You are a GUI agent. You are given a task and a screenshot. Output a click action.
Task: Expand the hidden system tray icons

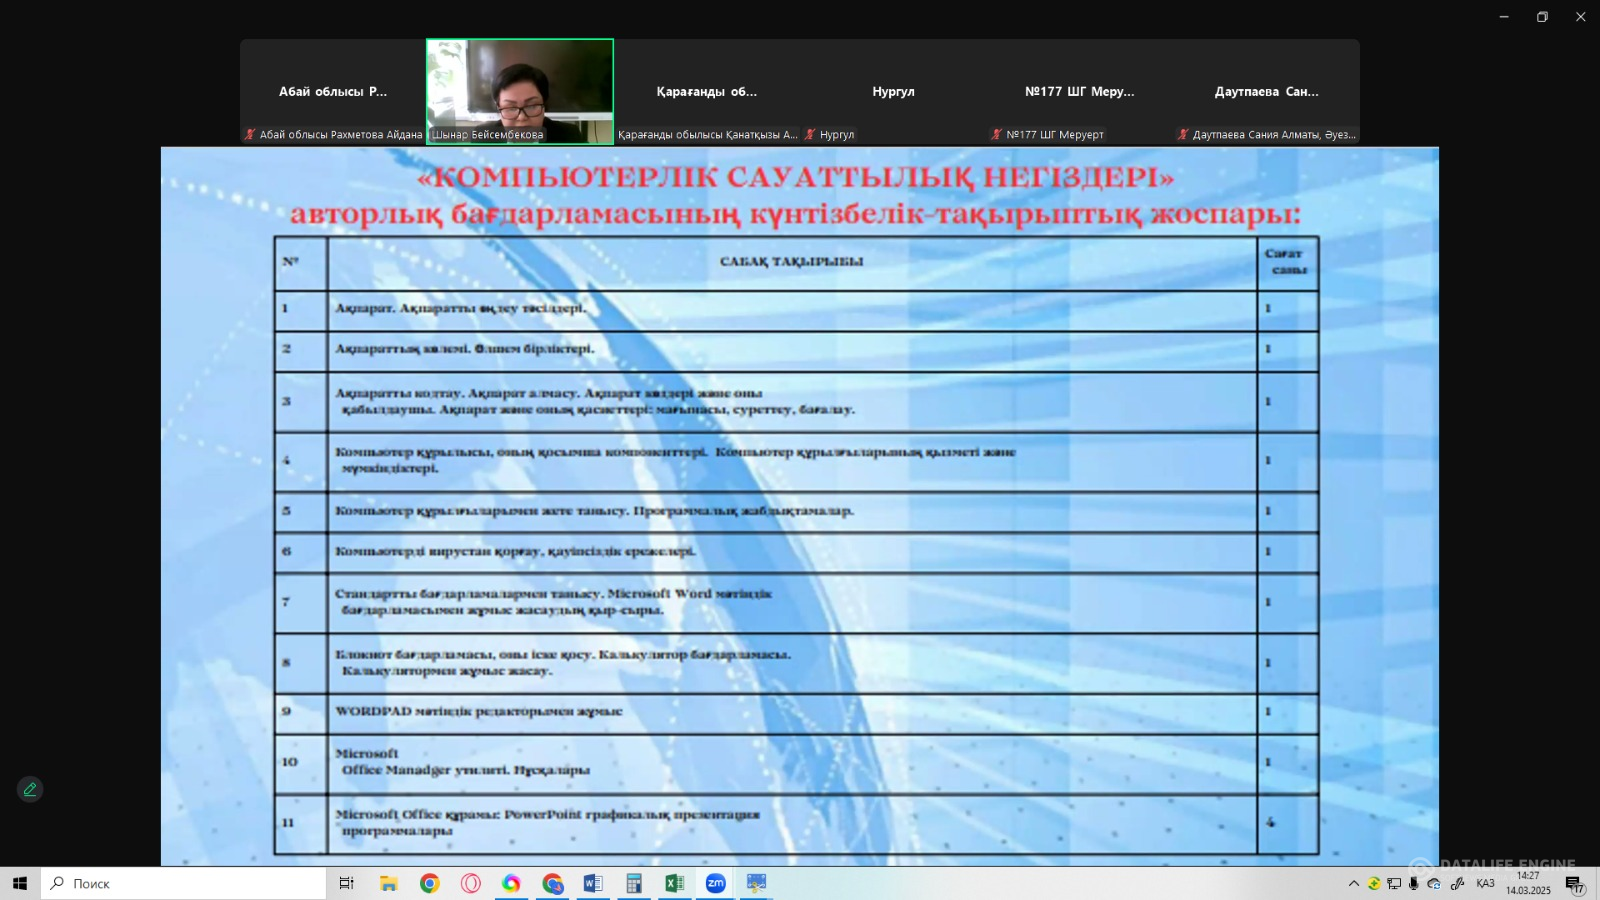[1353, 883]
